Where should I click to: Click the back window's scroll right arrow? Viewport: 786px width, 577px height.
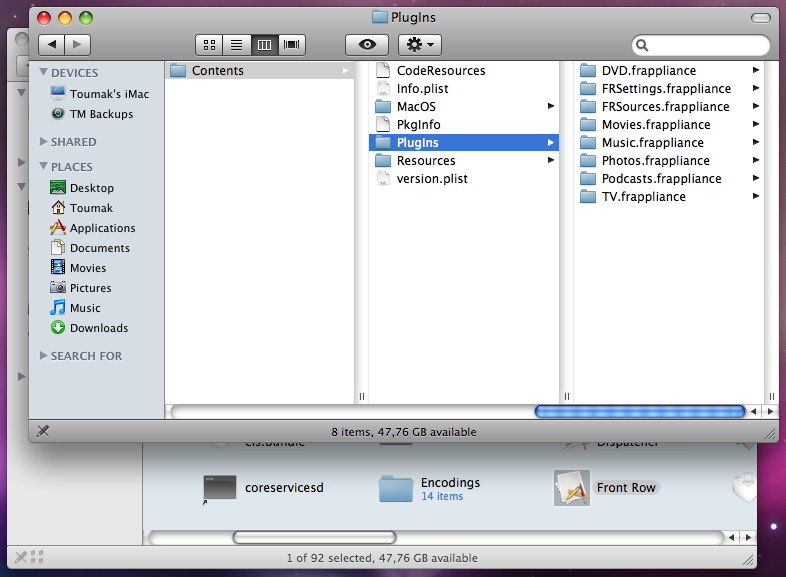click(x=748, y=537)
